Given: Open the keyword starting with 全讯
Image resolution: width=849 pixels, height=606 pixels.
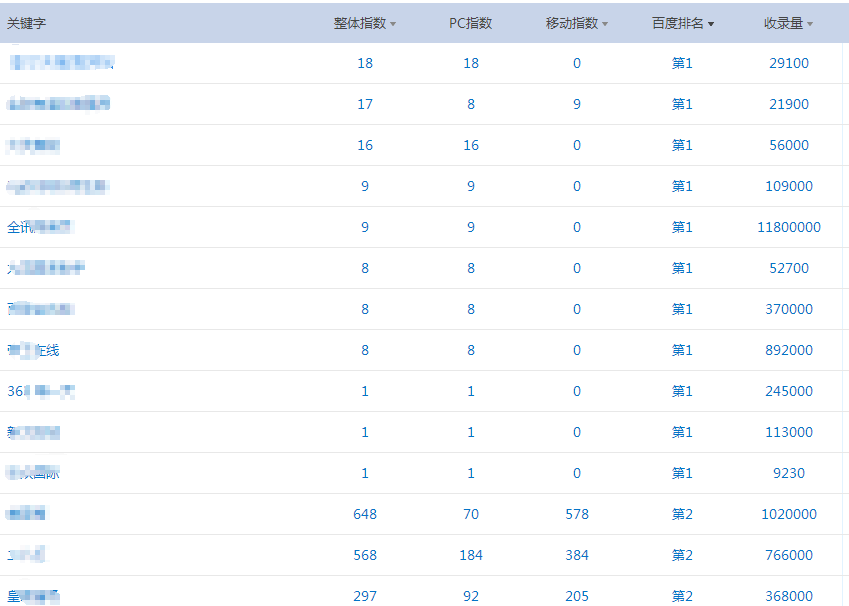Looking at the screenshot, I should [x=40, y=227].
